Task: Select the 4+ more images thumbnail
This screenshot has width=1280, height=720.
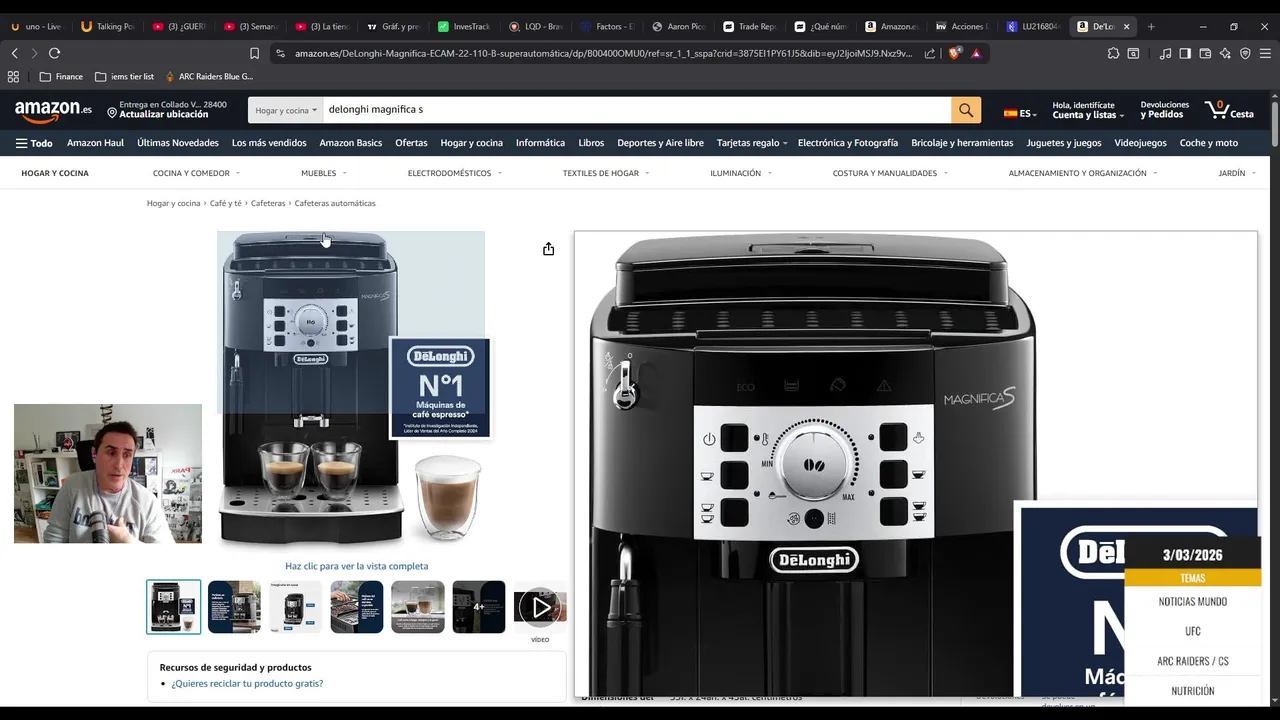Action: (x=479, y=607)
